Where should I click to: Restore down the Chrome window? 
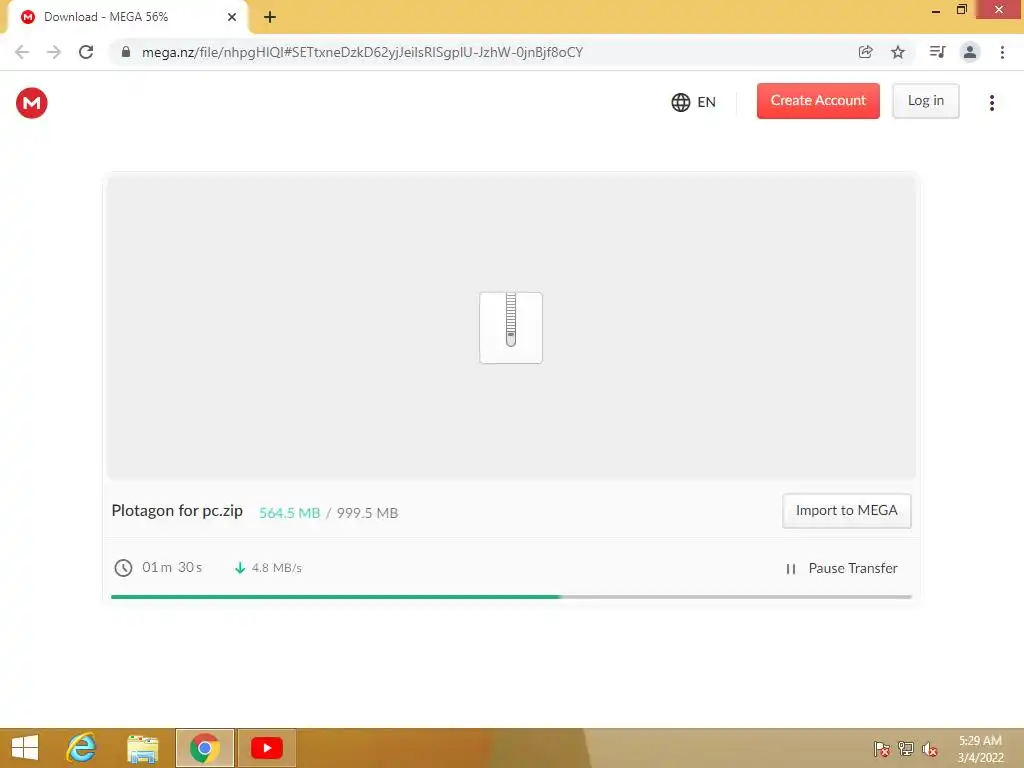[x=961, y=10]
